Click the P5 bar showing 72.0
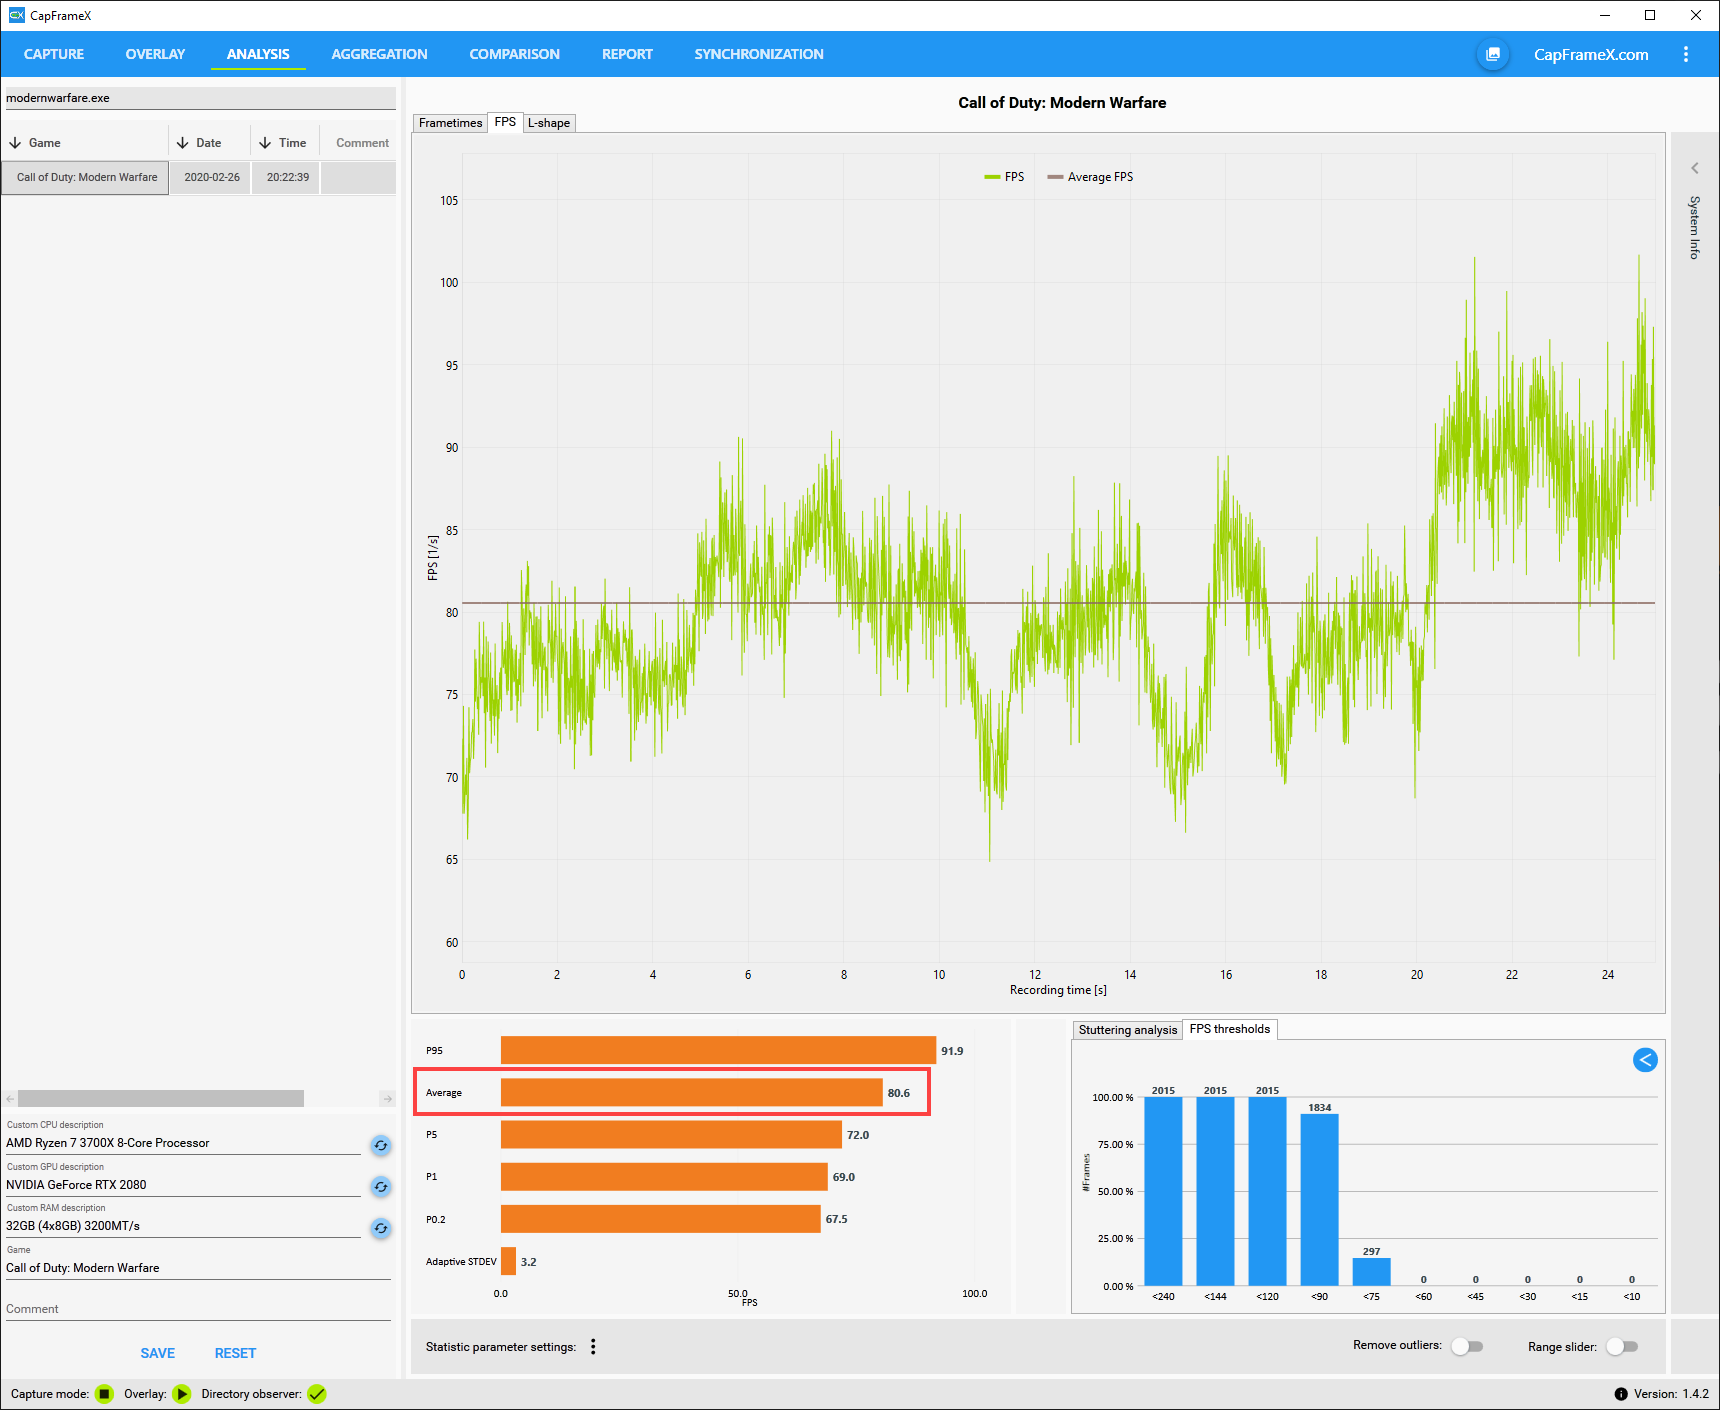This screenshot has width=1720, height=1410. [671, 1134]
